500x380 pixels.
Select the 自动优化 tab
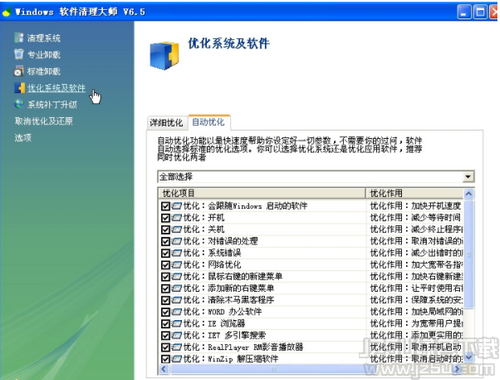pos(208,122)
